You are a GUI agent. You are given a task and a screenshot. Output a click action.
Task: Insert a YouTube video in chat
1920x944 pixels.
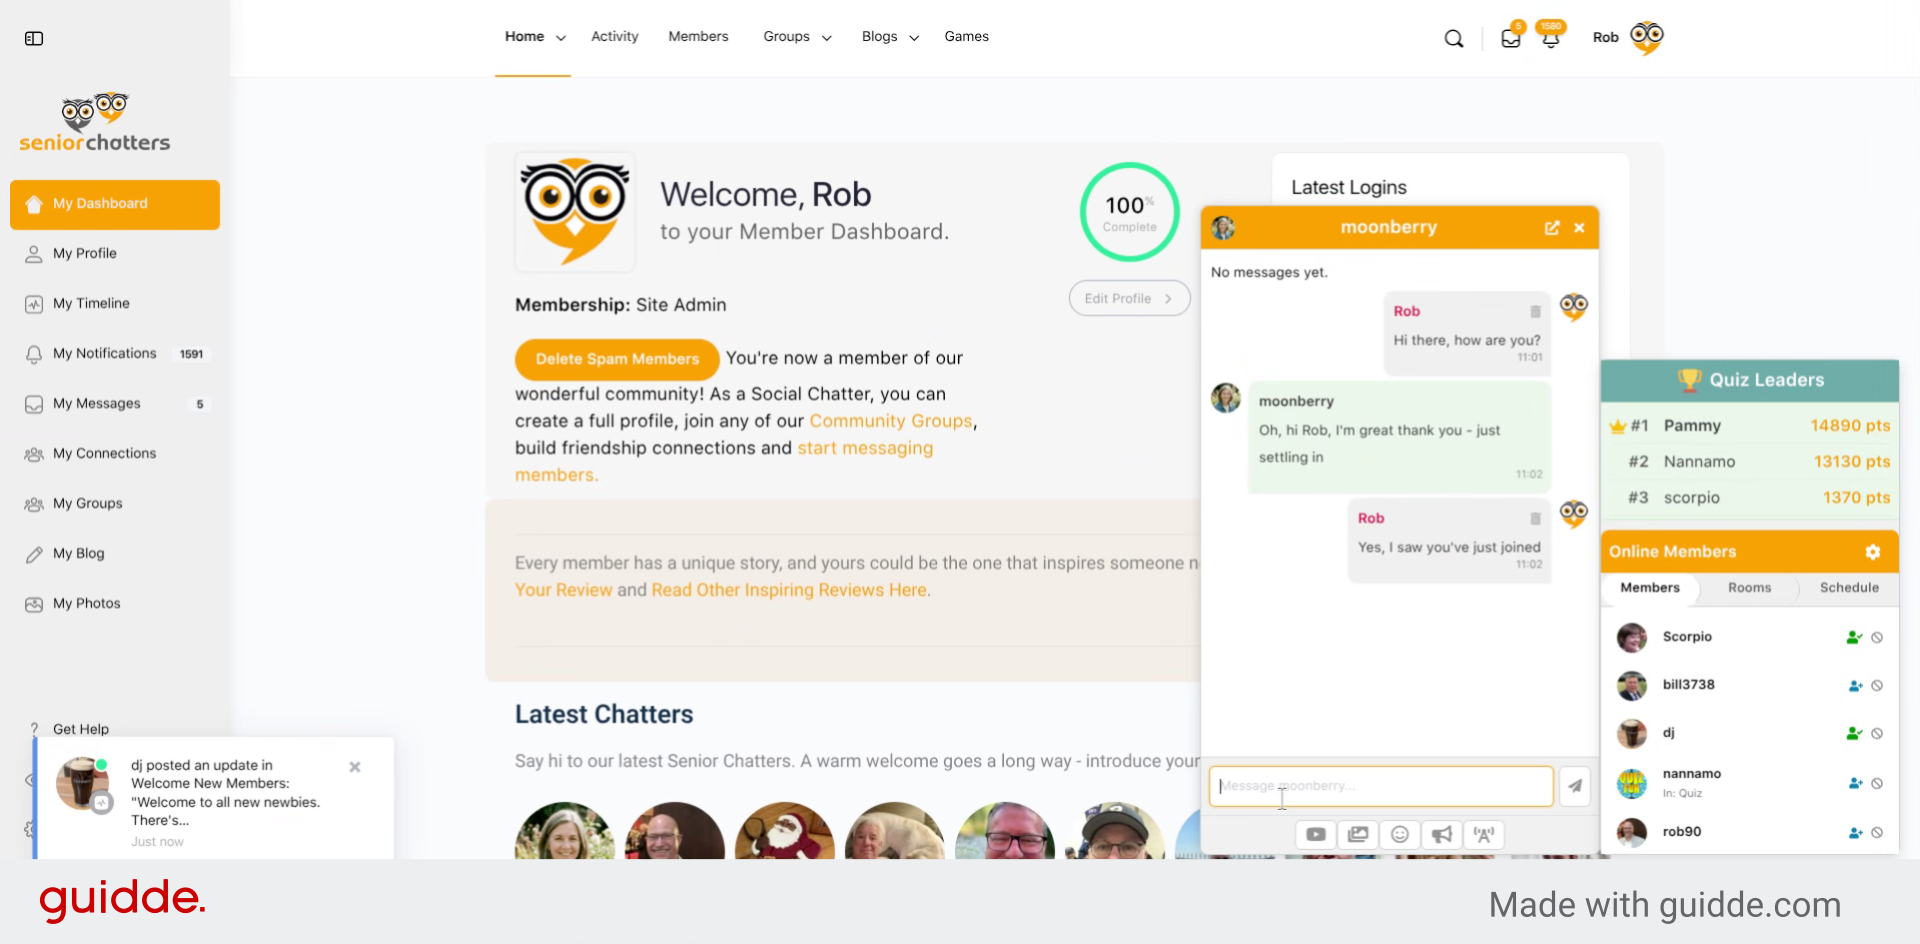[1316, 834]
